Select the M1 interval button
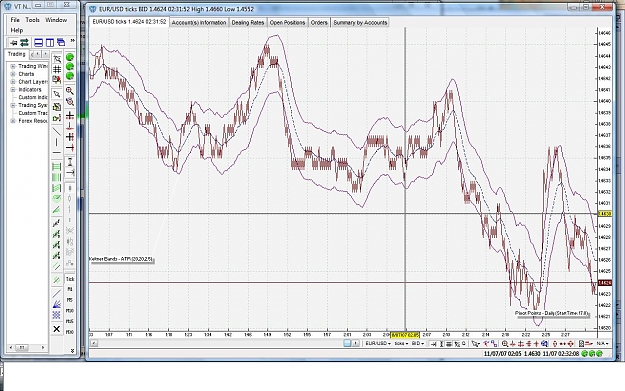This screenshot has height=391, width=625. click(70, 289)
